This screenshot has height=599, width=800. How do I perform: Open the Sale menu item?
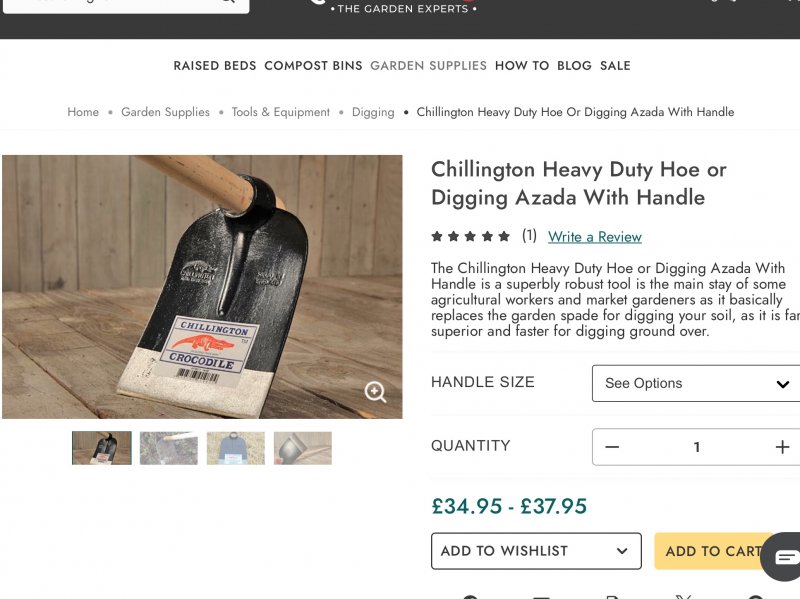[615, 66]
